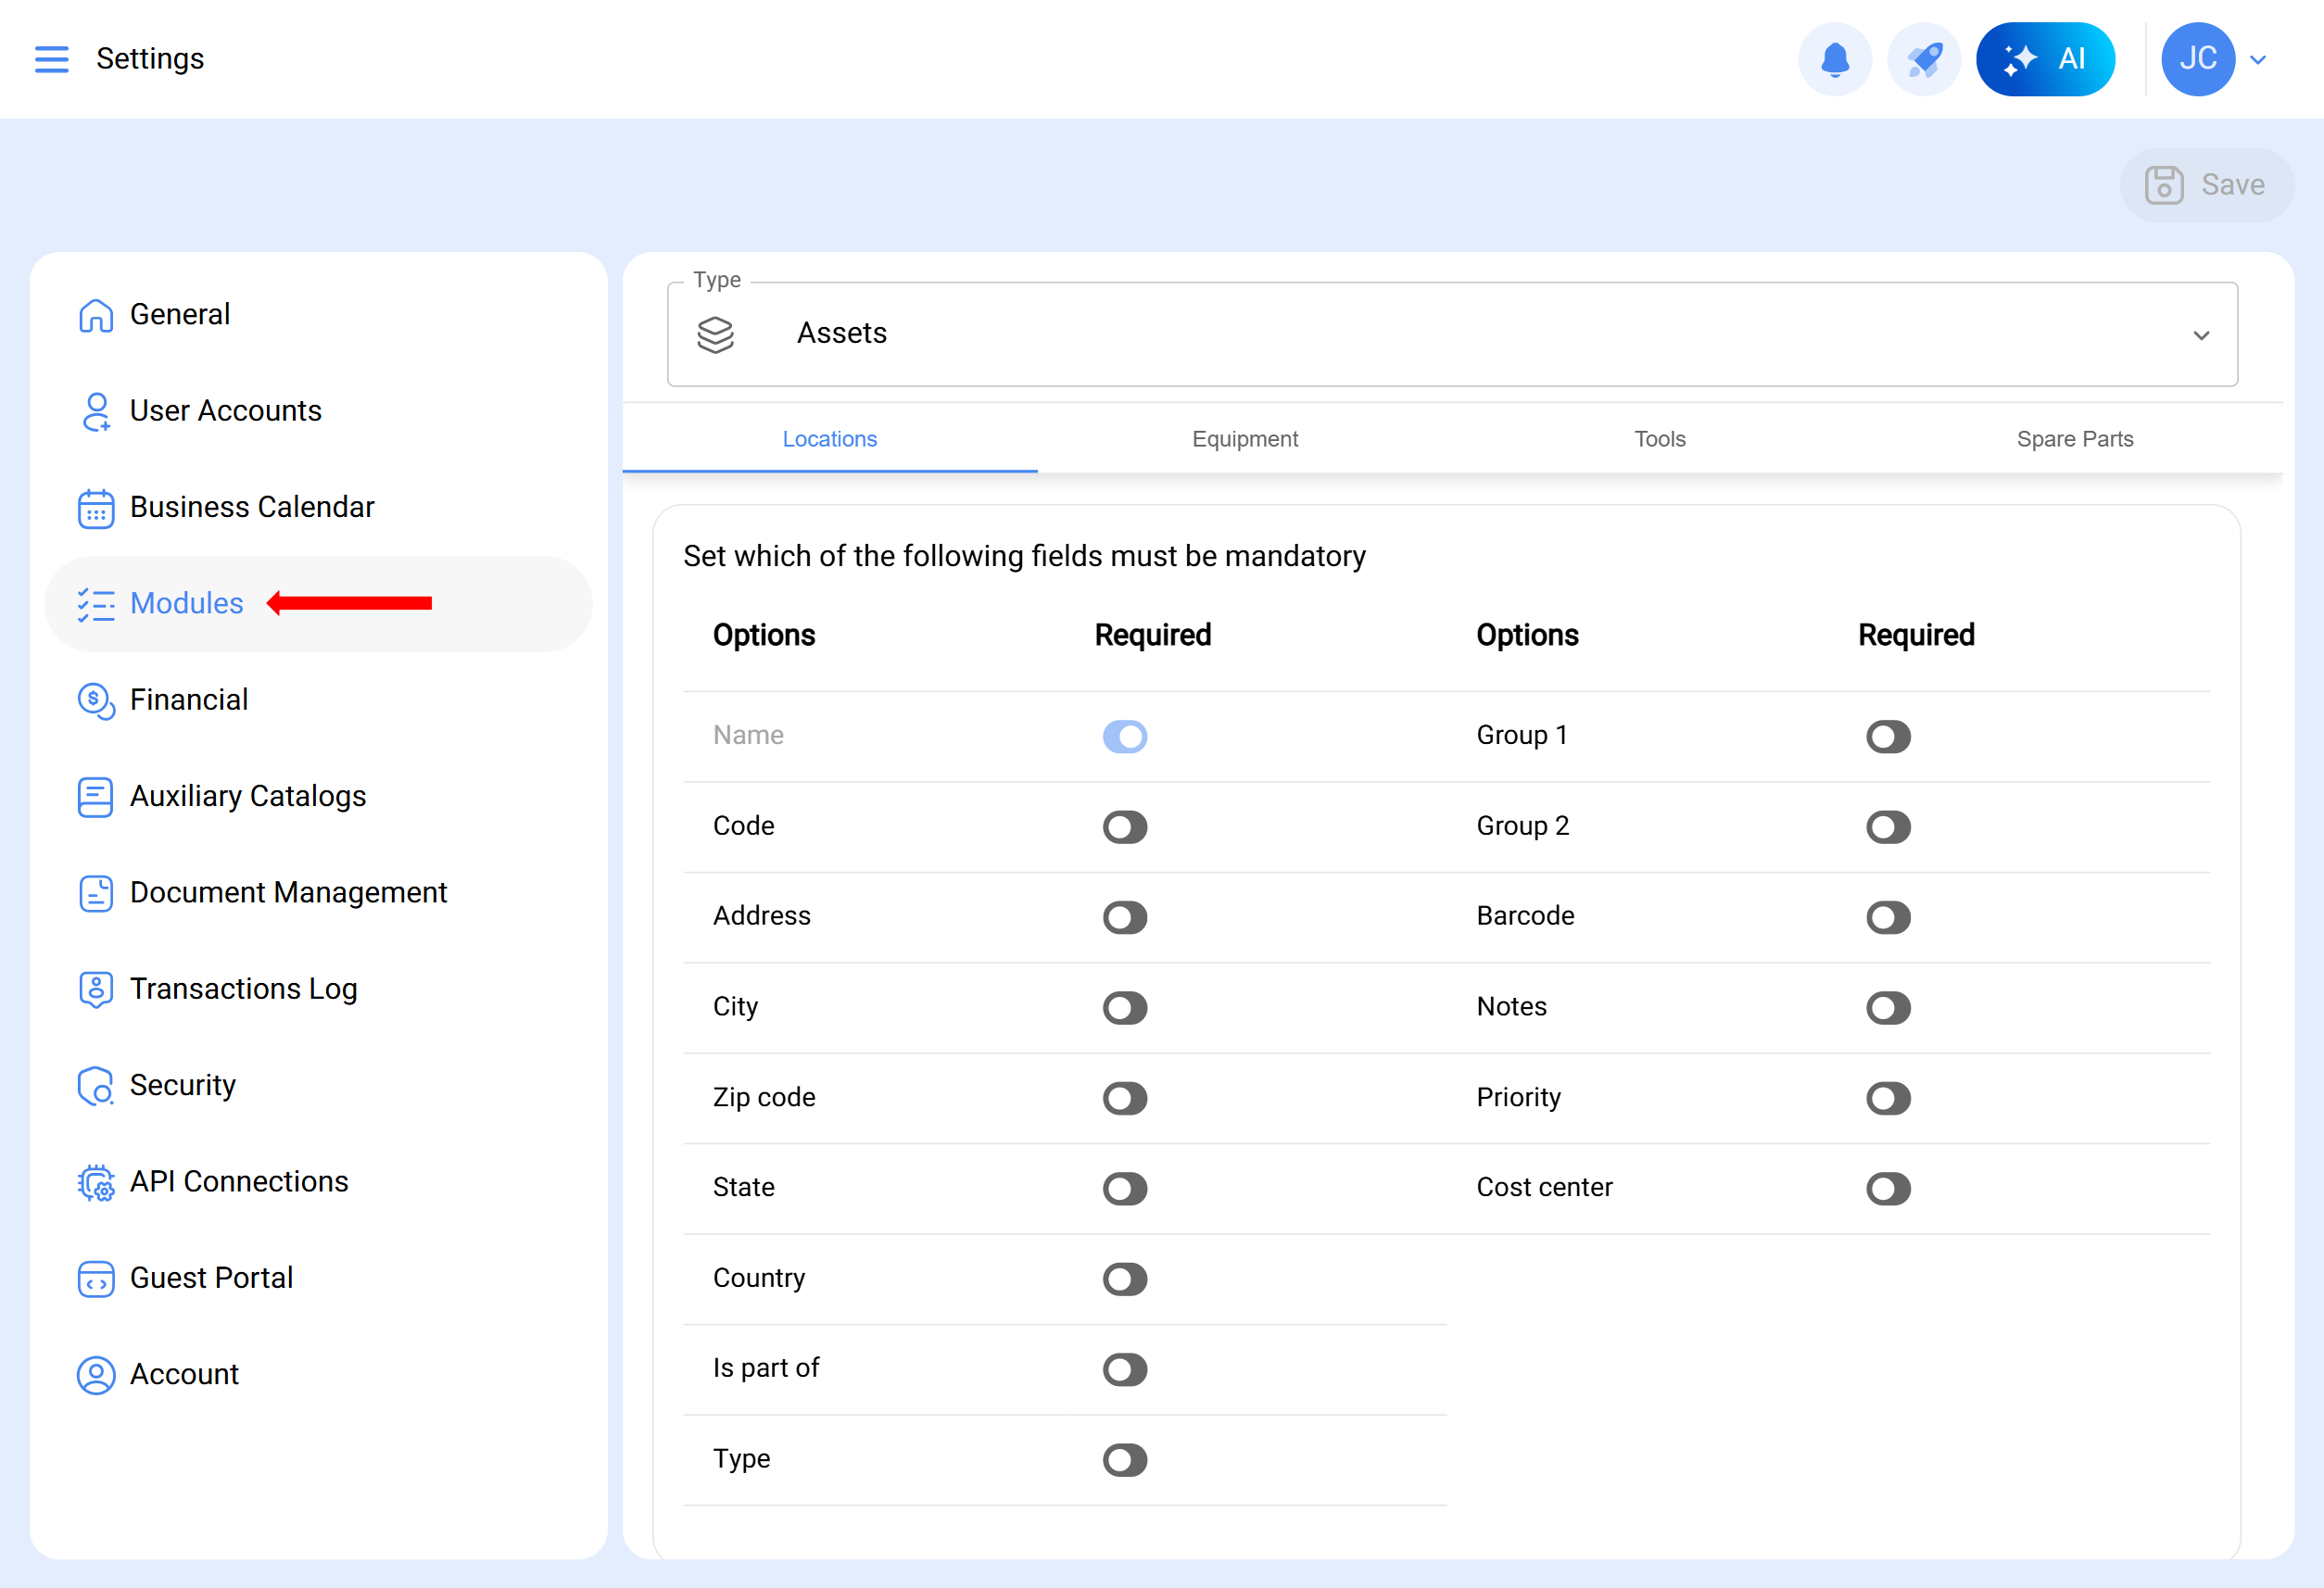
Task: Click the rocket icon in header
Action: 1923,59
